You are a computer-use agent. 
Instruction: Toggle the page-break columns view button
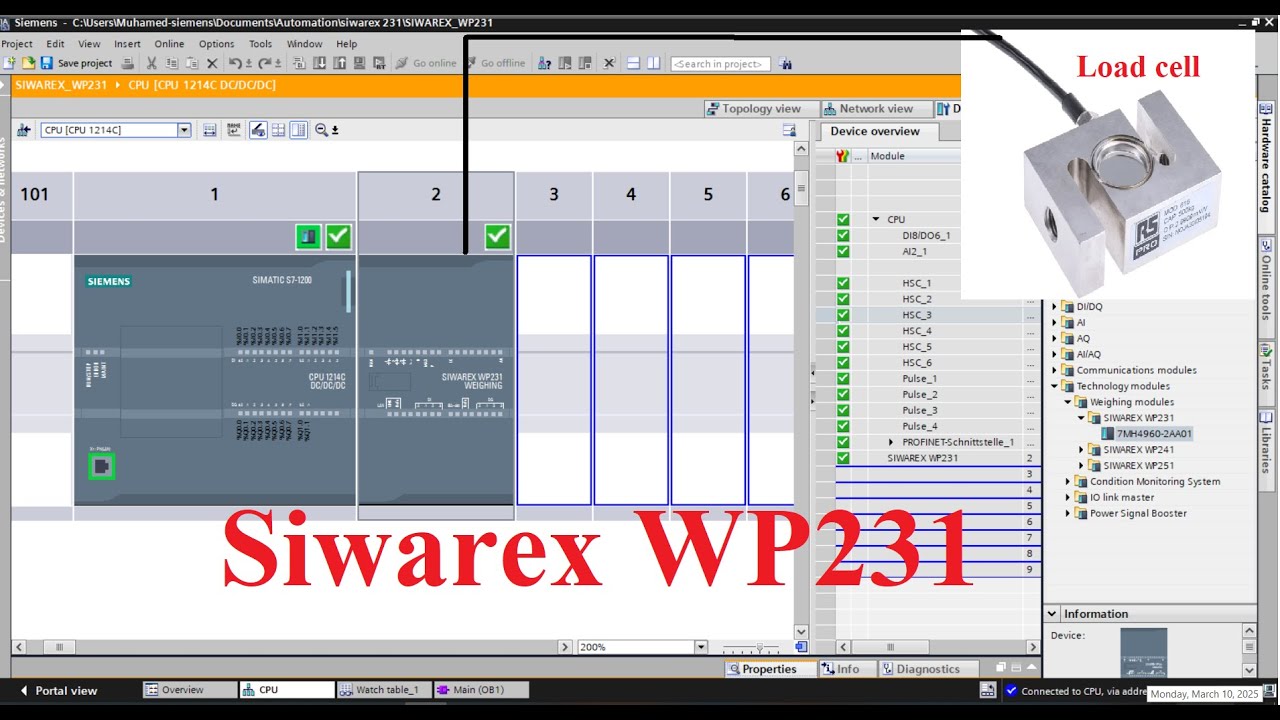click(x=298, y=130)
